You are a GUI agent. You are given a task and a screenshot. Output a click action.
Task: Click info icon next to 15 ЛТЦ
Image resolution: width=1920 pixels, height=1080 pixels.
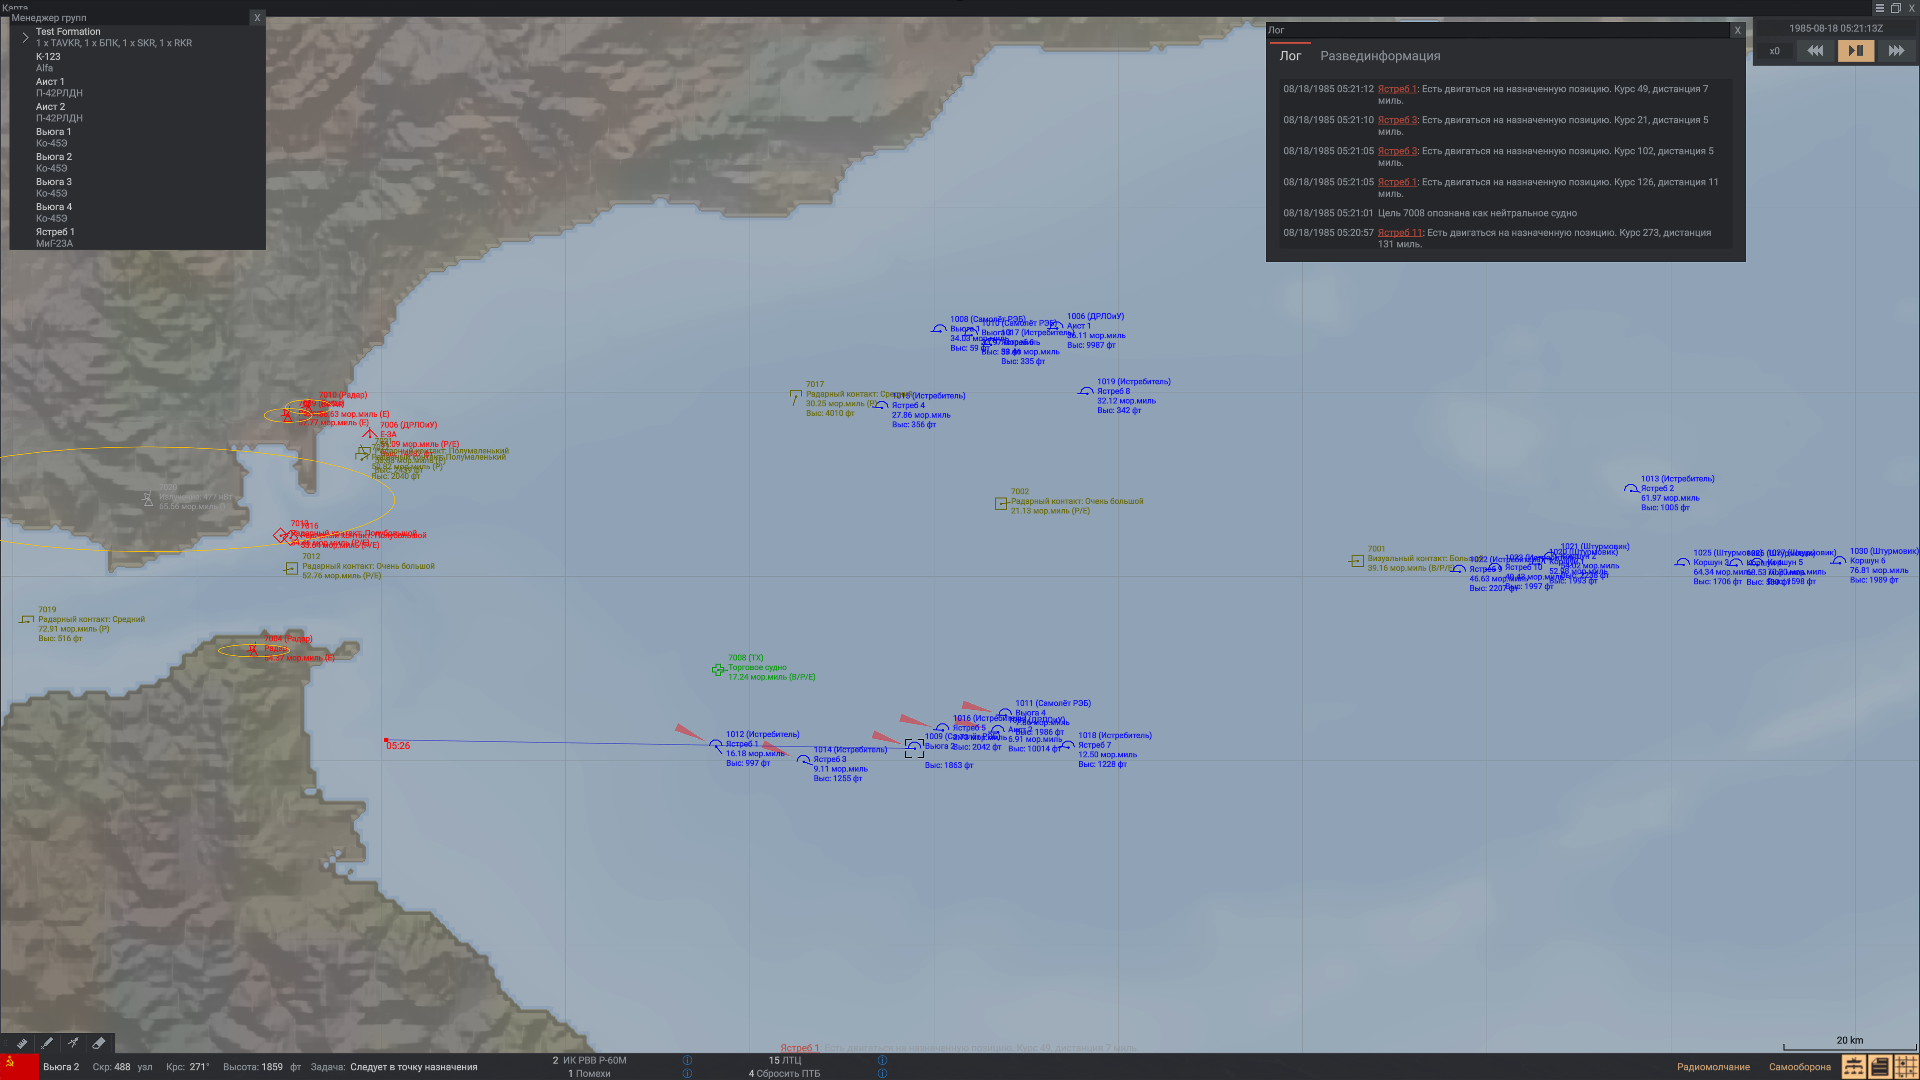882,1060
